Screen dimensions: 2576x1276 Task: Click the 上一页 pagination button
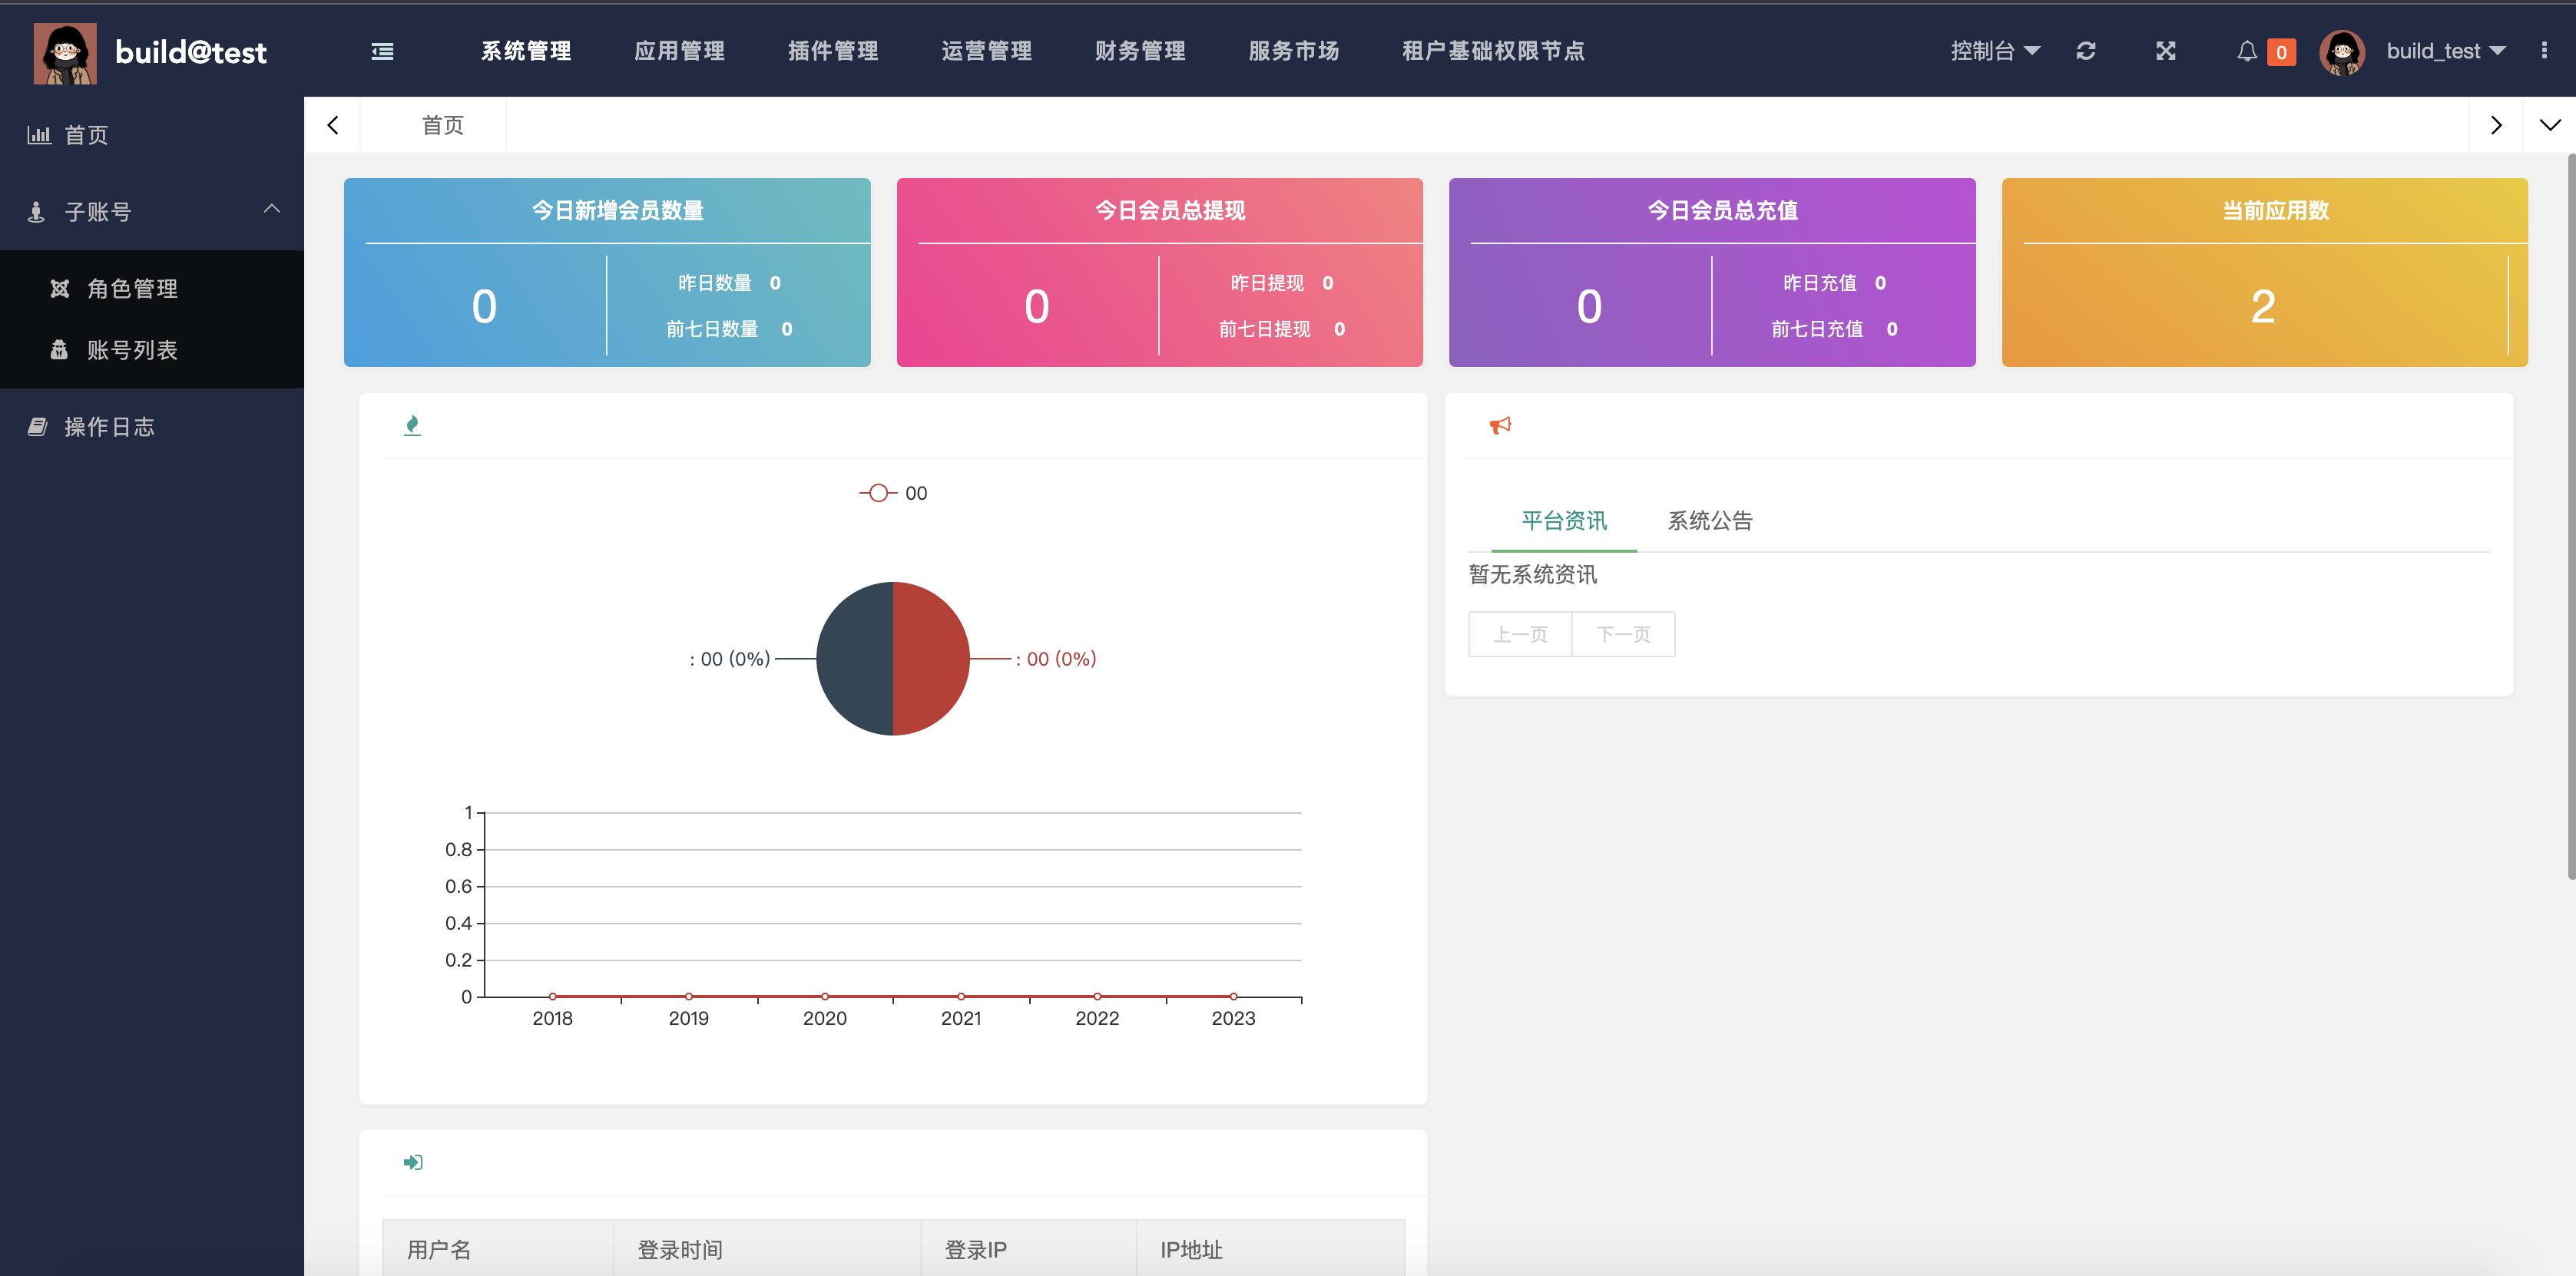(1519, 634)
